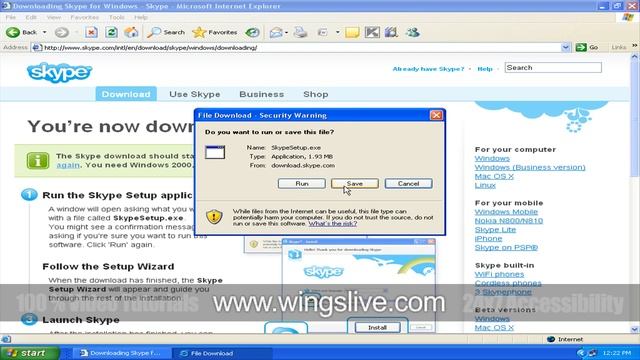Open the Back history dropdown arrow
Screen dimensions: 640x360
(x=44, y=32)
